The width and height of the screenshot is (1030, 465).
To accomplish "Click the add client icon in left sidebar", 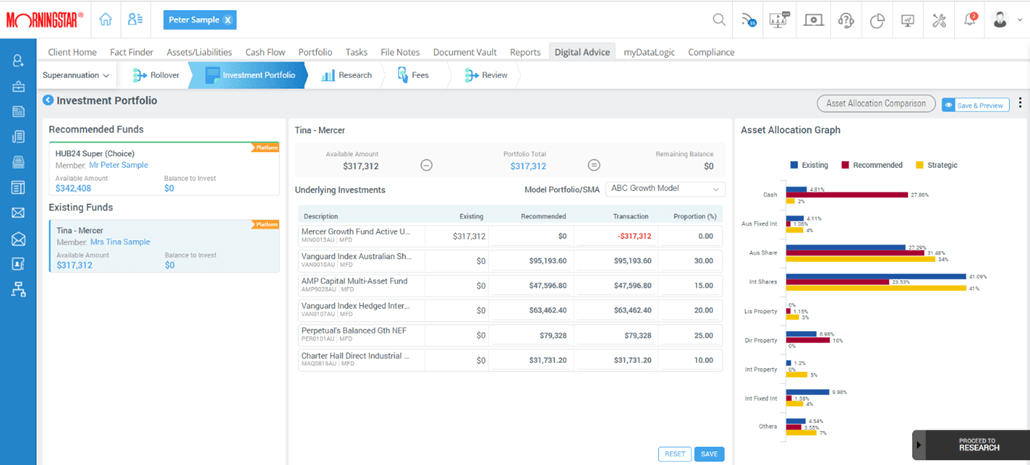I will [x=18, y=61].
